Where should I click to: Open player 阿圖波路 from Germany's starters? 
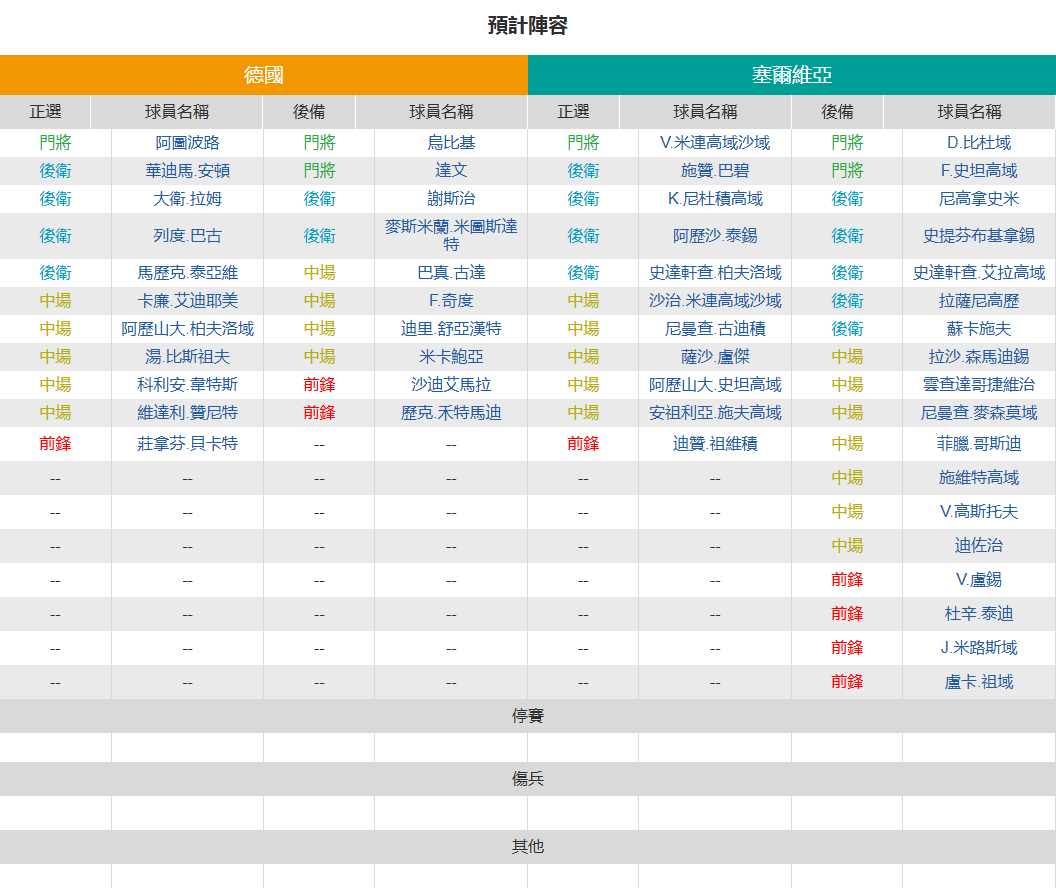click(187, 143)
